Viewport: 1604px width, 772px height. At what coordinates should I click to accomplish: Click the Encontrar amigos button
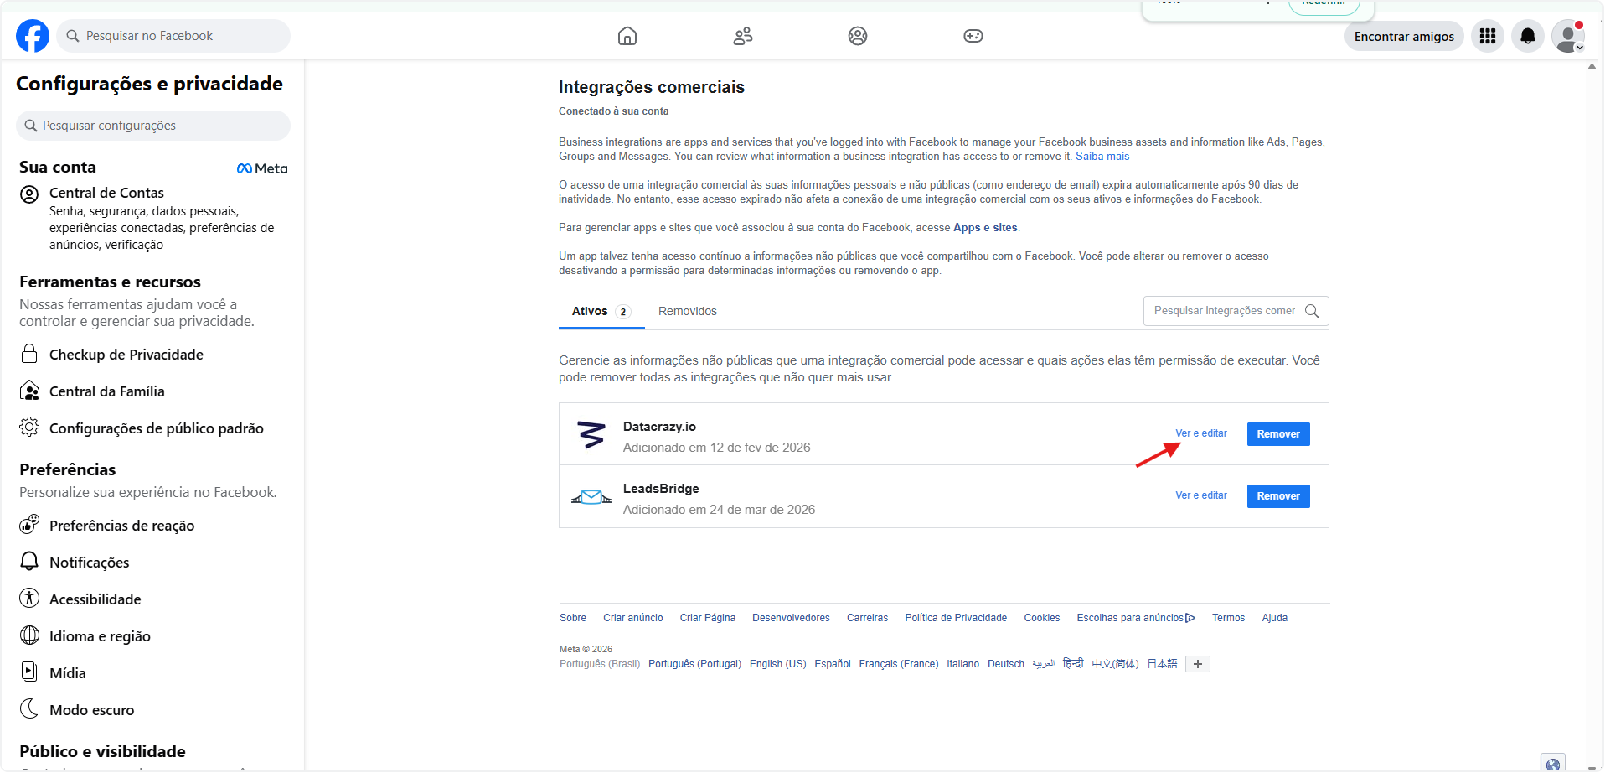tap(1404, 36)
